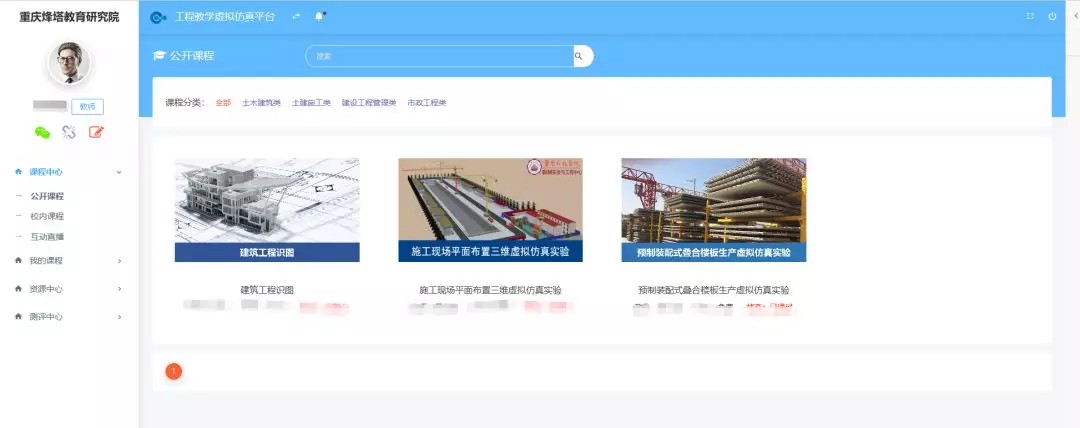1080x428 pixels.
Task: Filter courses by 土建施工类
Action: (311, 103)
